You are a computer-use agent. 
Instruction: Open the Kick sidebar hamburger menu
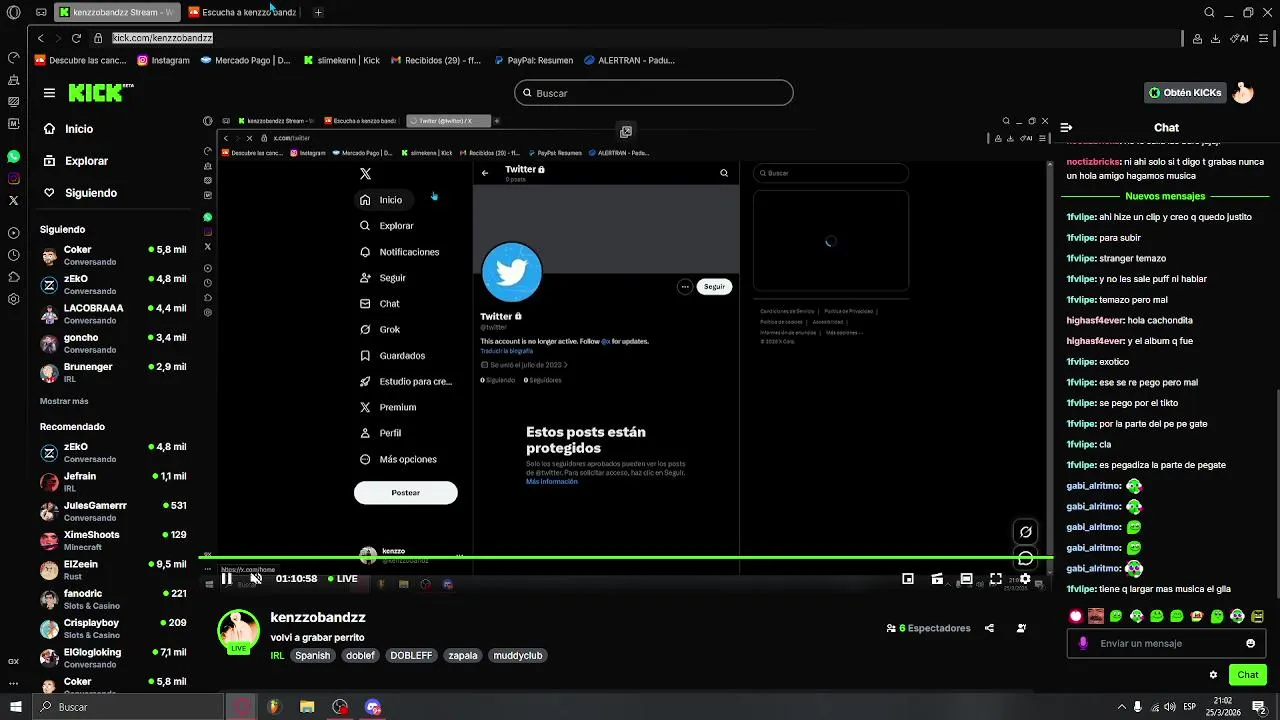(49, 93)
